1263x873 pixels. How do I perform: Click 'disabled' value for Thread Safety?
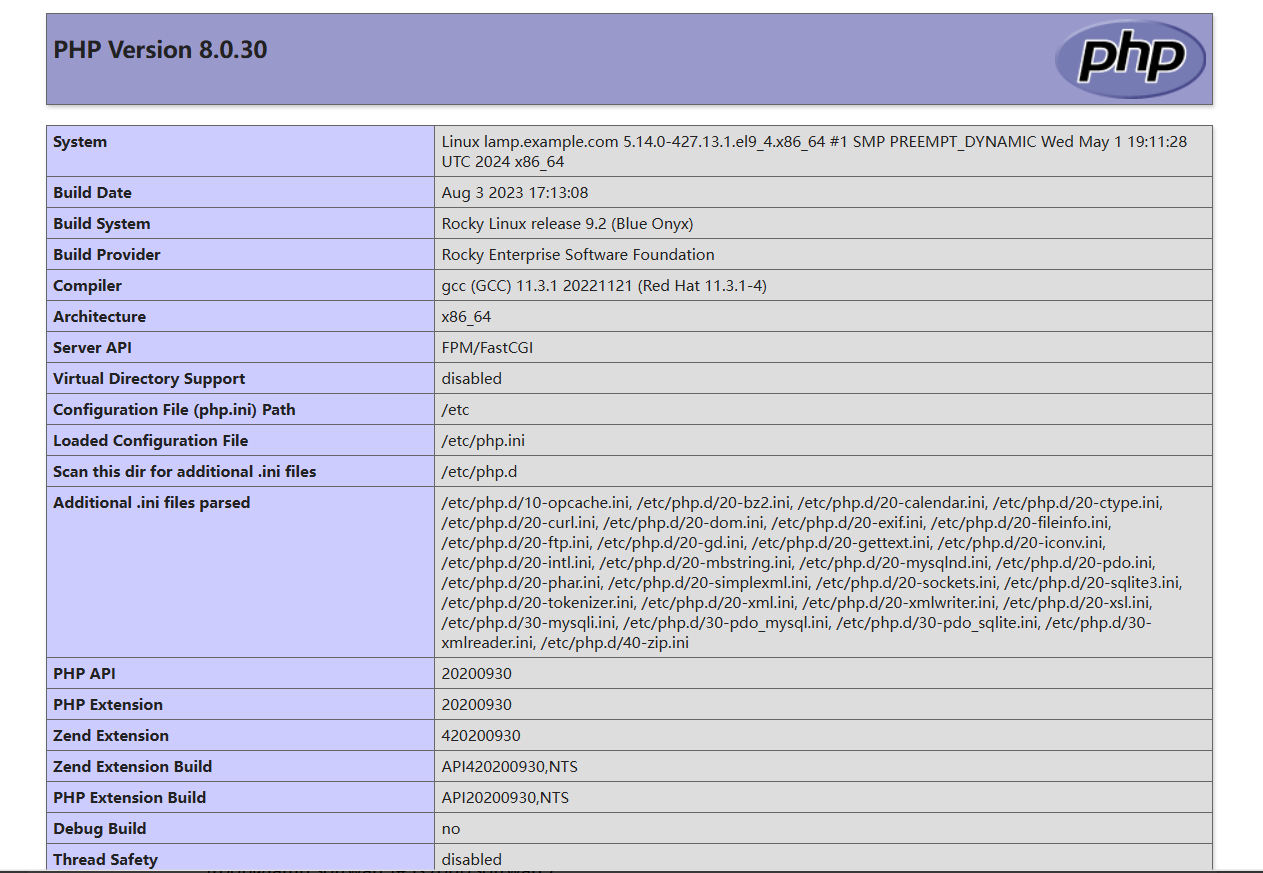coord(472,860)
